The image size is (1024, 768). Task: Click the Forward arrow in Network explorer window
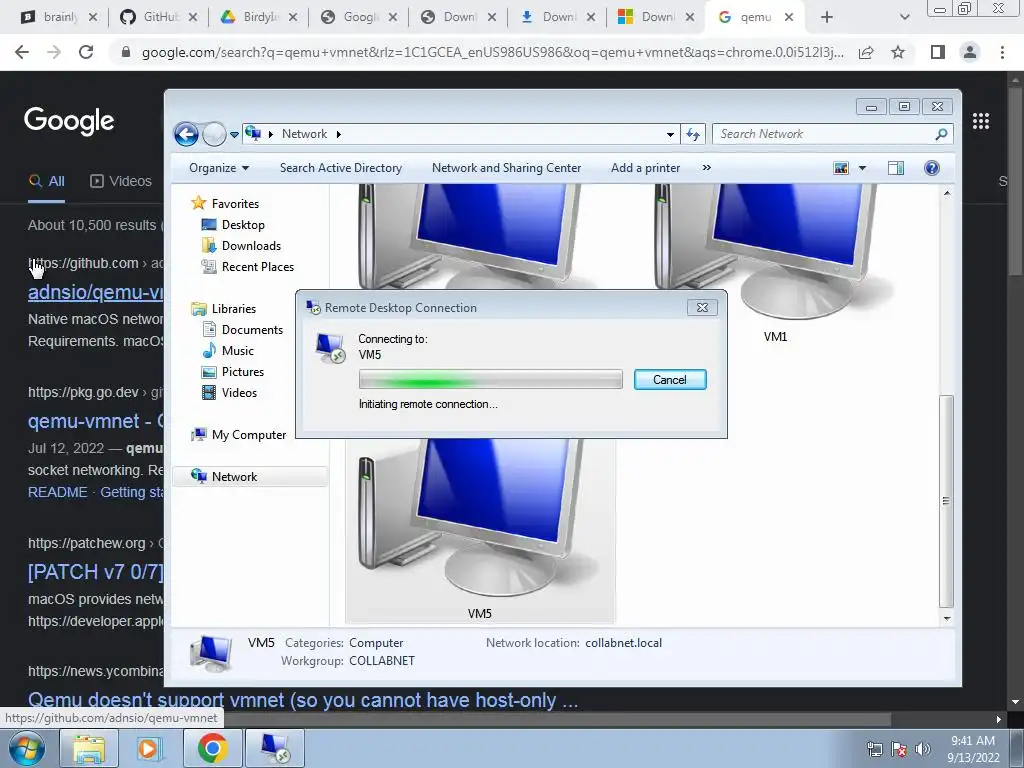(x=214, y=135)
